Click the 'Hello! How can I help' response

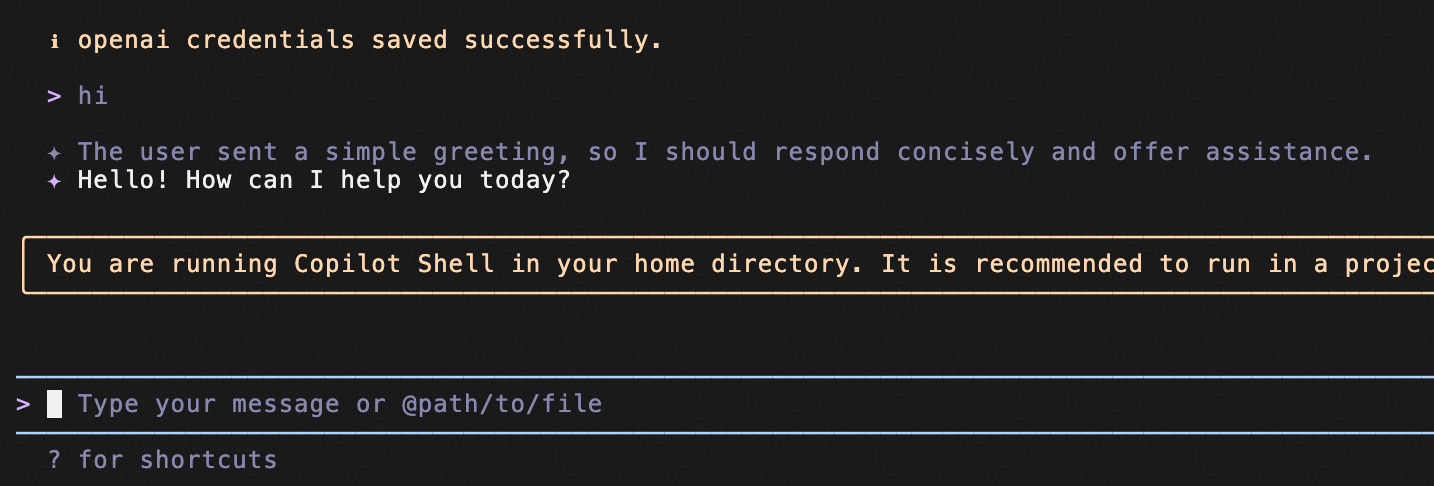coord(324,183)
